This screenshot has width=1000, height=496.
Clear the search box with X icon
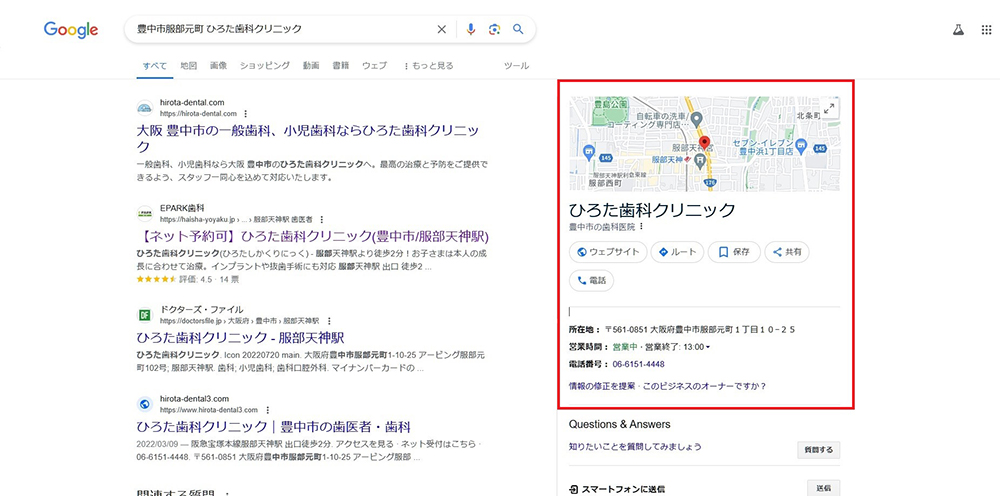tap(442, 30)
